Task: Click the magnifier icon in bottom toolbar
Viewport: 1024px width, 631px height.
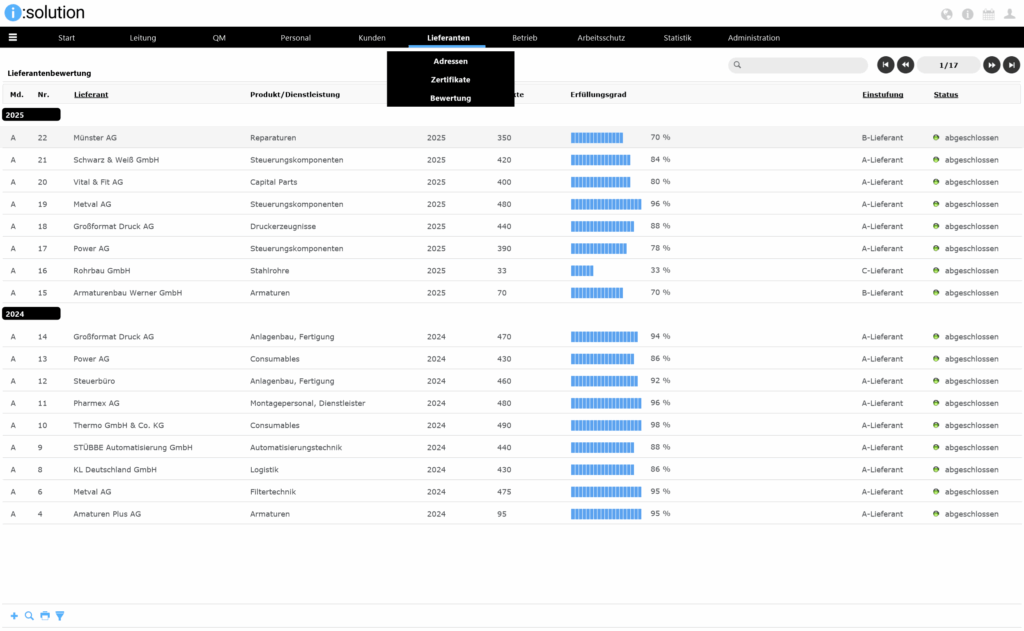Action: pyautogui.click(x=29, y=616)
